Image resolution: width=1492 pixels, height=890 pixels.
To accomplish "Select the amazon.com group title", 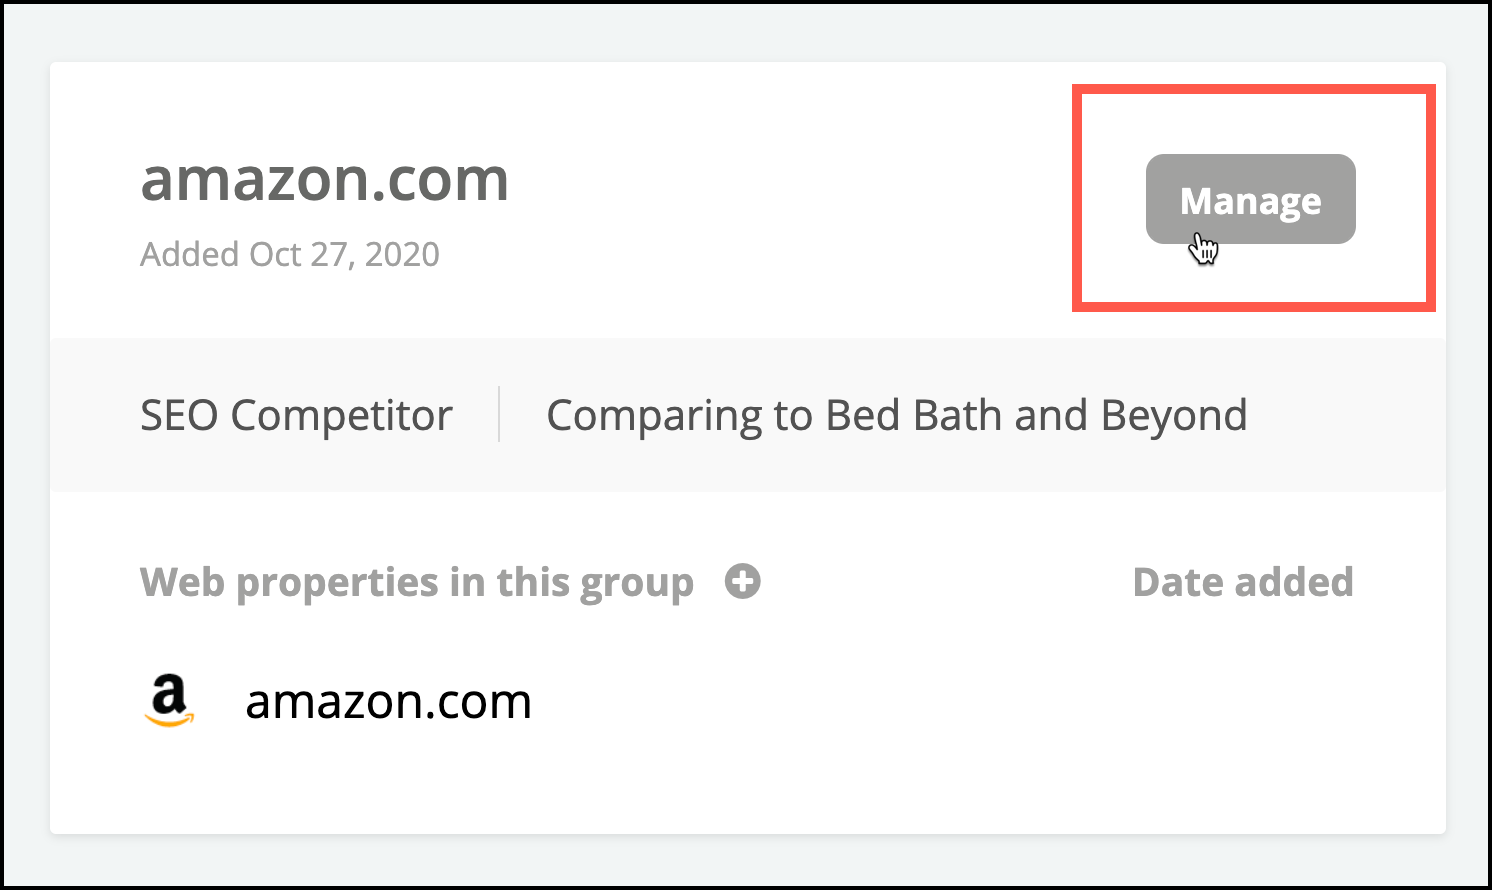I will [x=325, y=180].
